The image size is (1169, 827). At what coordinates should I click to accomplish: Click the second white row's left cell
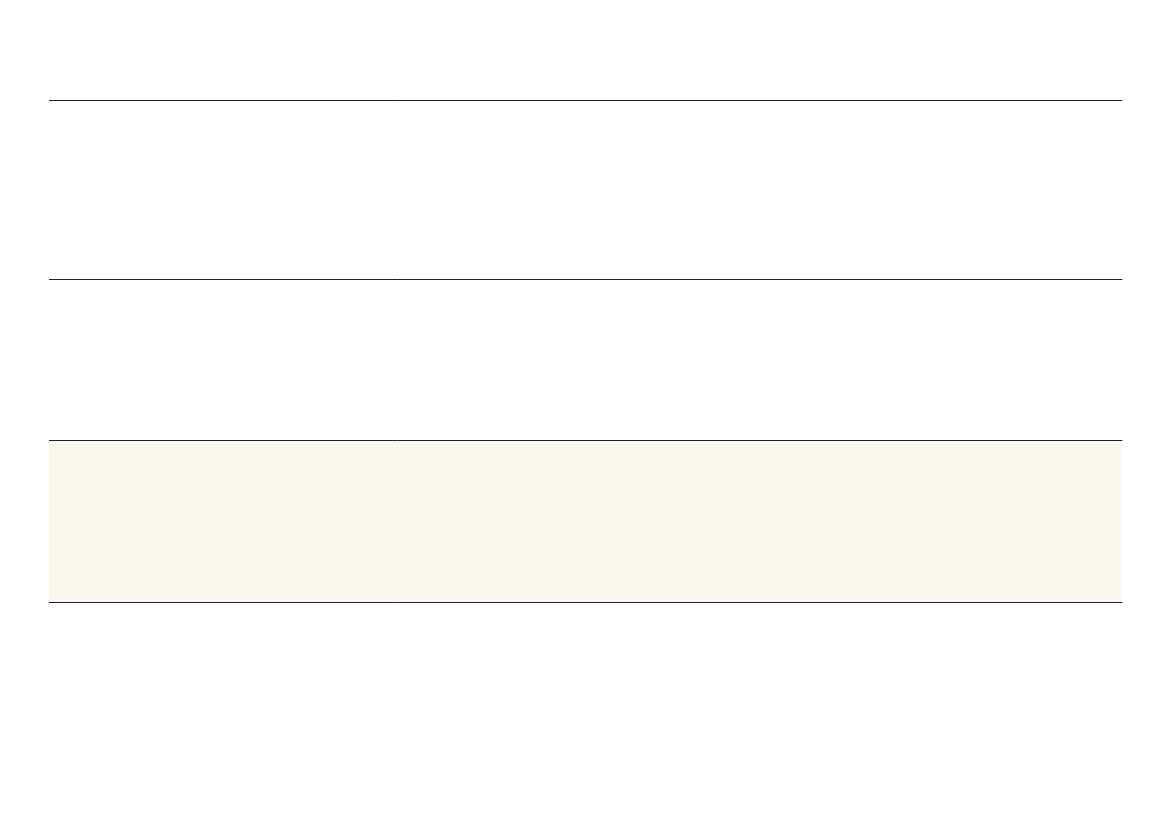point(223,360)
